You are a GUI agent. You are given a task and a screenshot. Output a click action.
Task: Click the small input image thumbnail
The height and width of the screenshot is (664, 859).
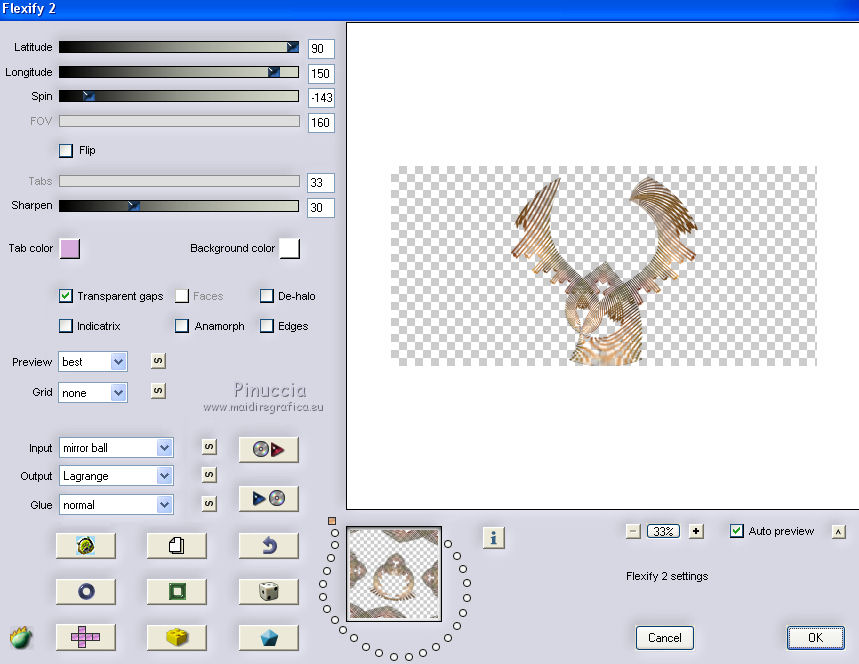394,574
